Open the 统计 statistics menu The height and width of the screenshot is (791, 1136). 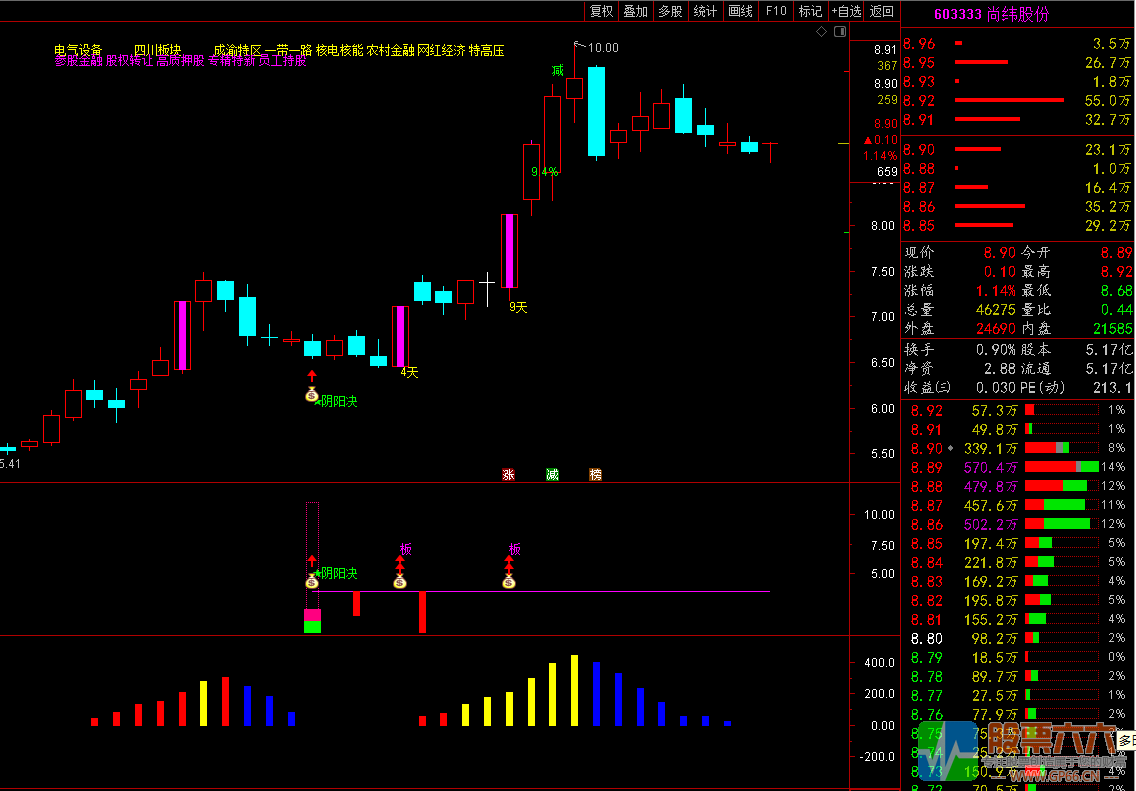point(705,11)
